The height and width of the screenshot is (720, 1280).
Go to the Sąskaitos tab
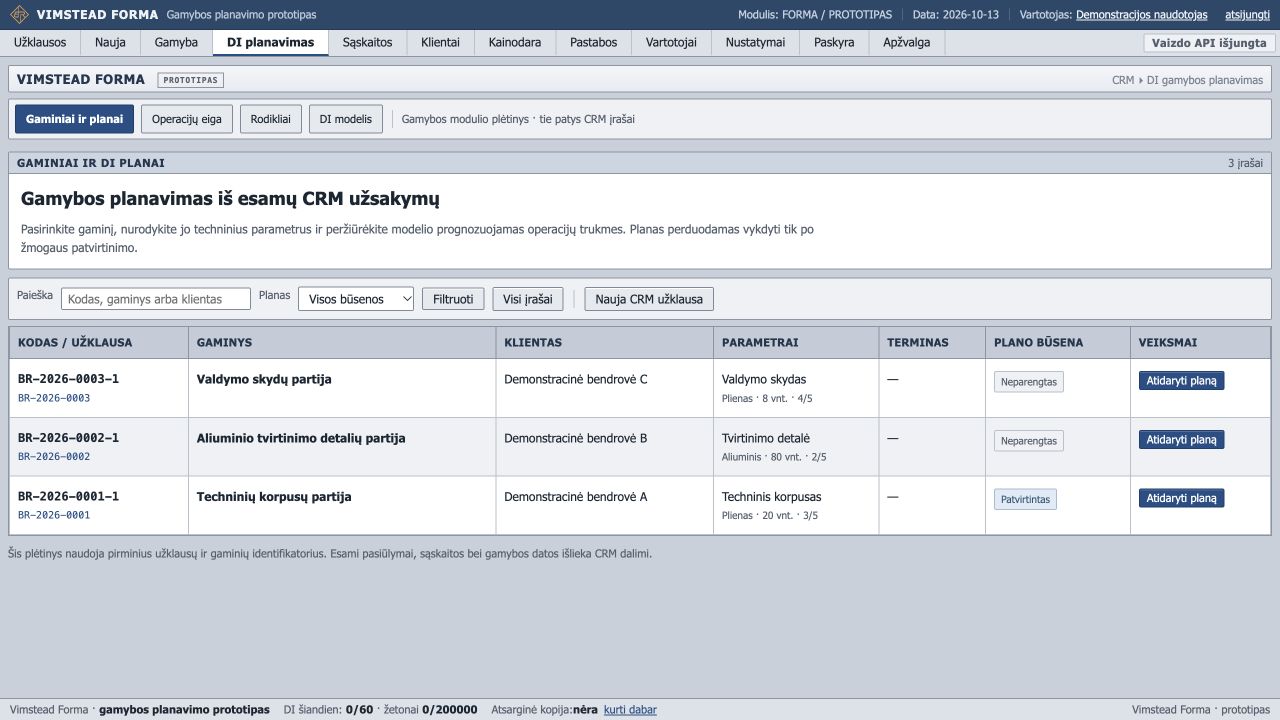click(x=367, y=43)
